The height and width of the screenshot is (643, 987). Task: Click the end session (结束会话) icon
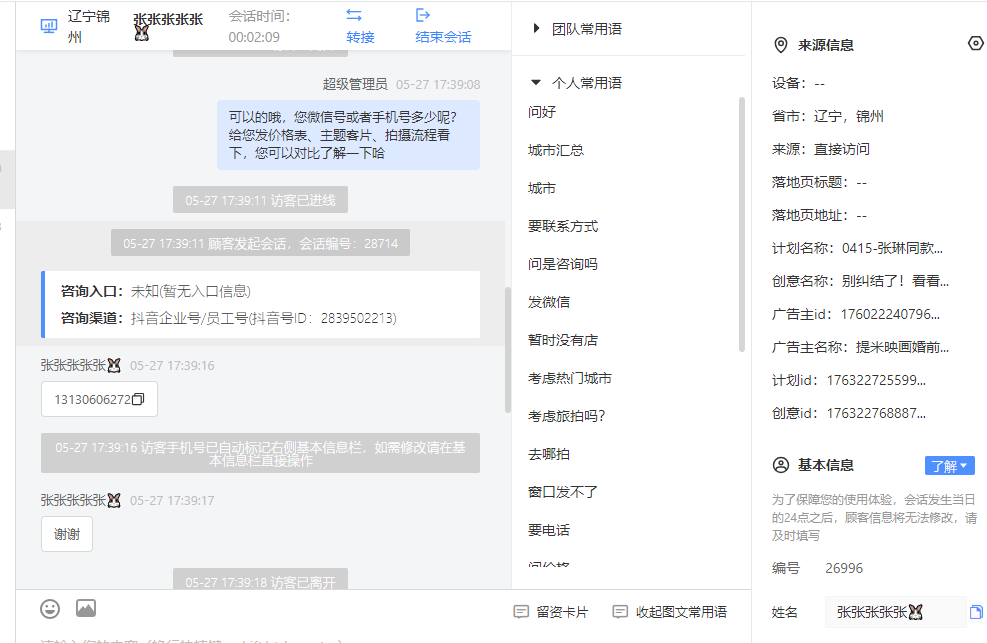[423, 15]
